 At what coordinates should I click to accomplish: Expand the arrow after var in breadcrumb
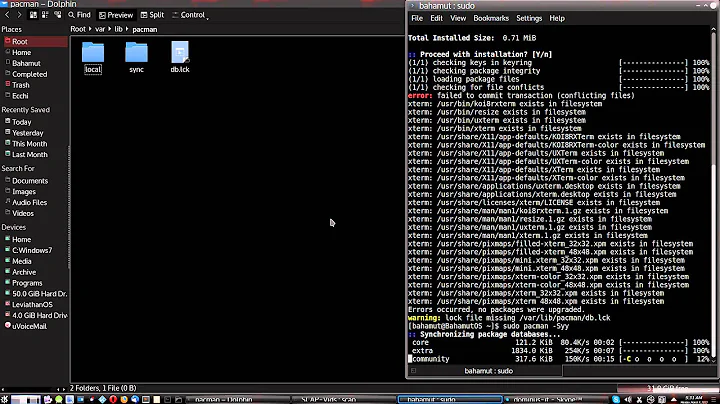110,29
